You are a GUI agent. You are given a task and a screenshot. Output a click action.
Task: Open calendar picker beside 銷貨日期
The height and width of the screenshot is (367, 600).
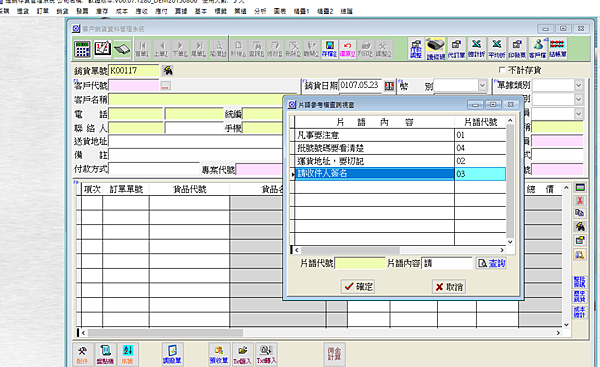[389, 86]
